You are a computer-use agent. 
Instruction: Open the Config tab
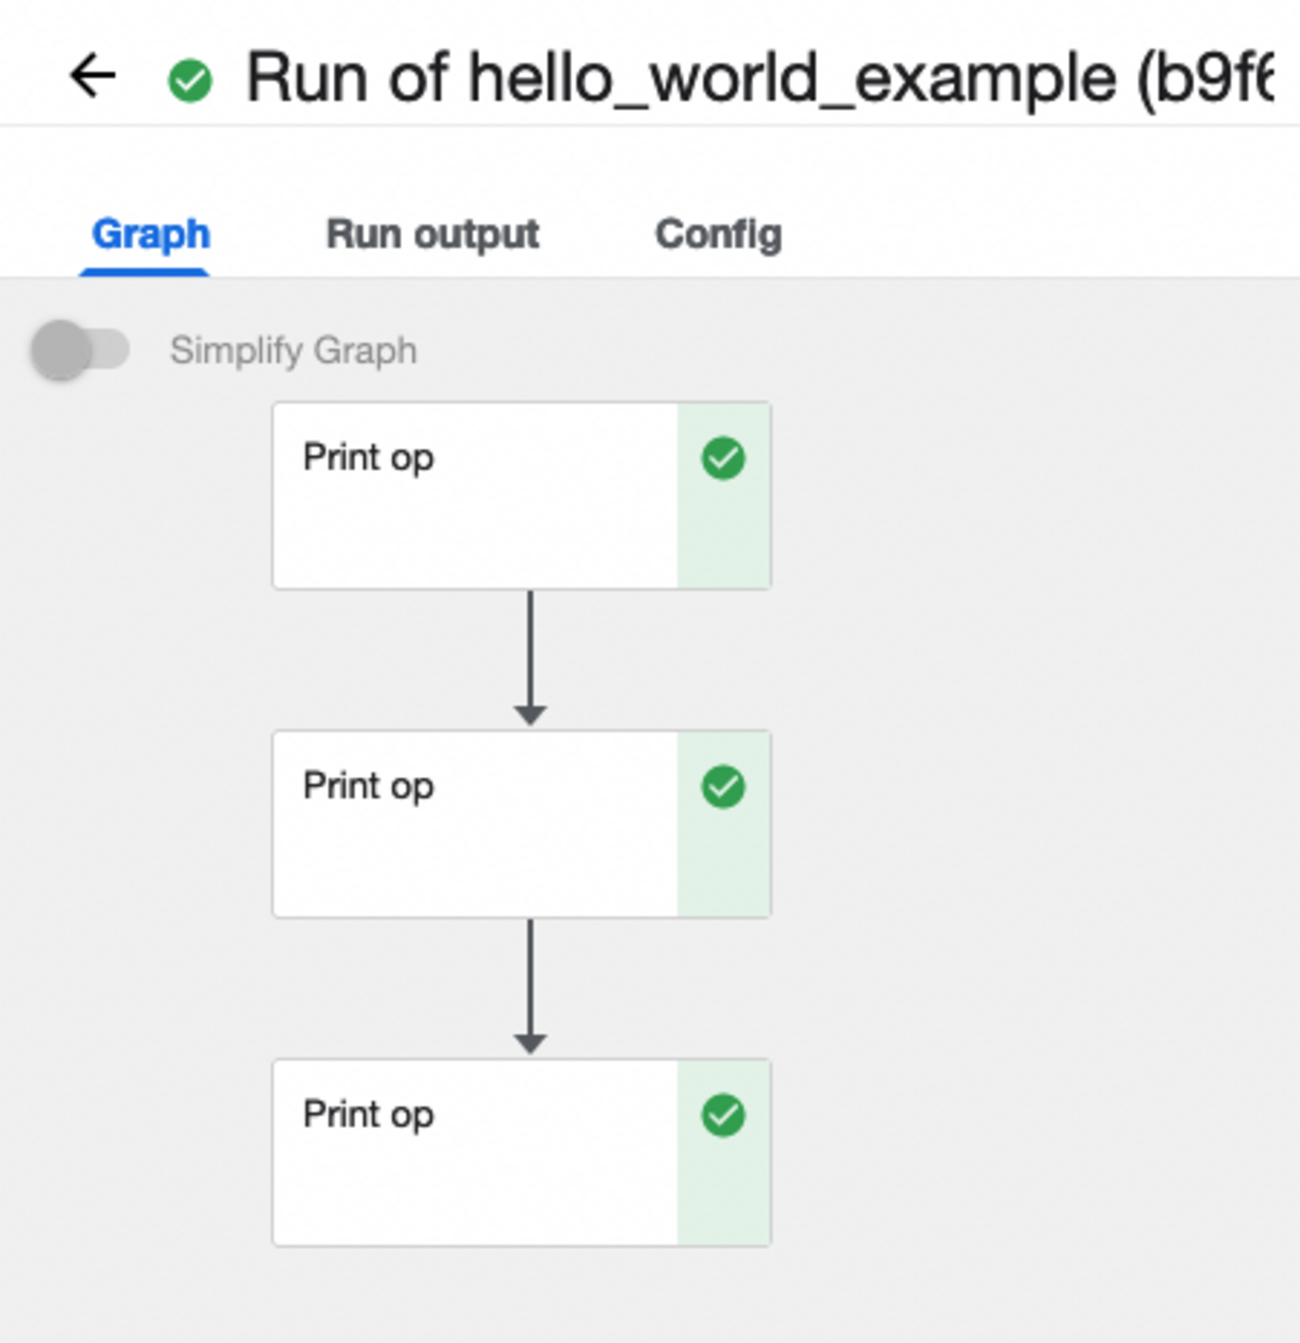(718, 235)
